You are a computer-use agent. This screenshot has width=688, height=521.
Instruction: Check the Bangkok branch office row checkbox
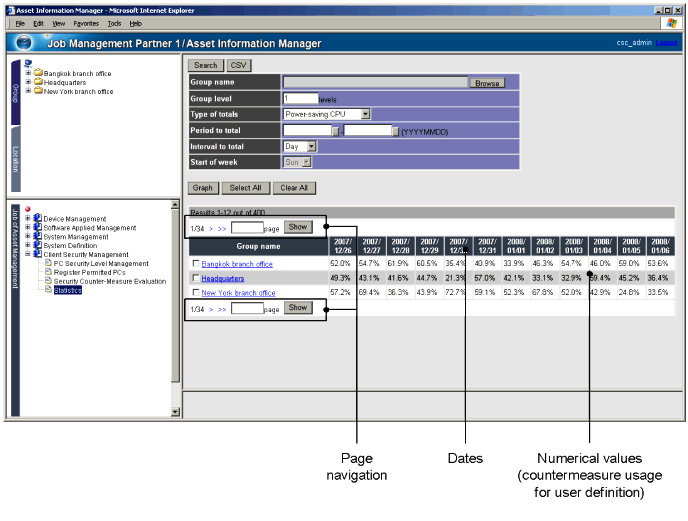[x=196, y=264]
